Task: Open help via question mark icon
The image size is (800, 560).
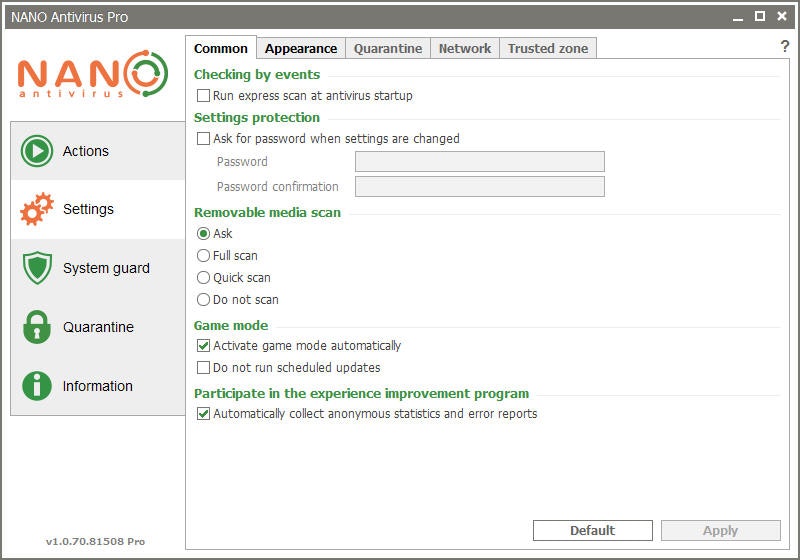Action: tap(785, 46)
